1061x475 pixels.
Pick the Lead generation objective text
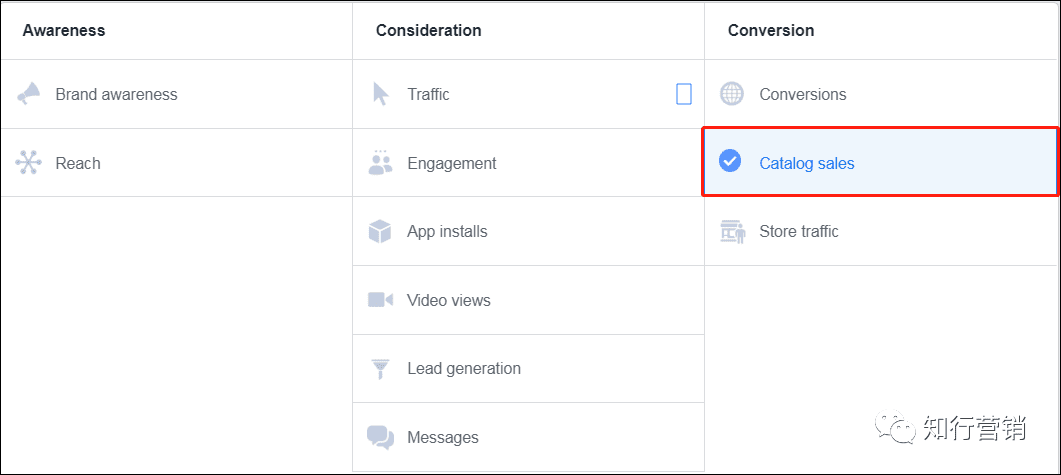tap(464, 369)
